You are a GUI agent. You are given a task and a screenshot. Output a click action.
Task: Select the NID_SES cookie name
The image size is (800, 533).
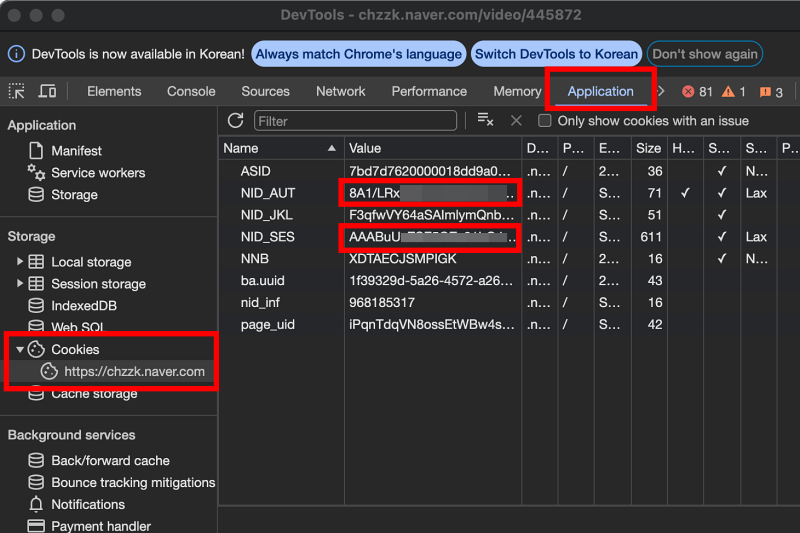(x=268, y=237)
